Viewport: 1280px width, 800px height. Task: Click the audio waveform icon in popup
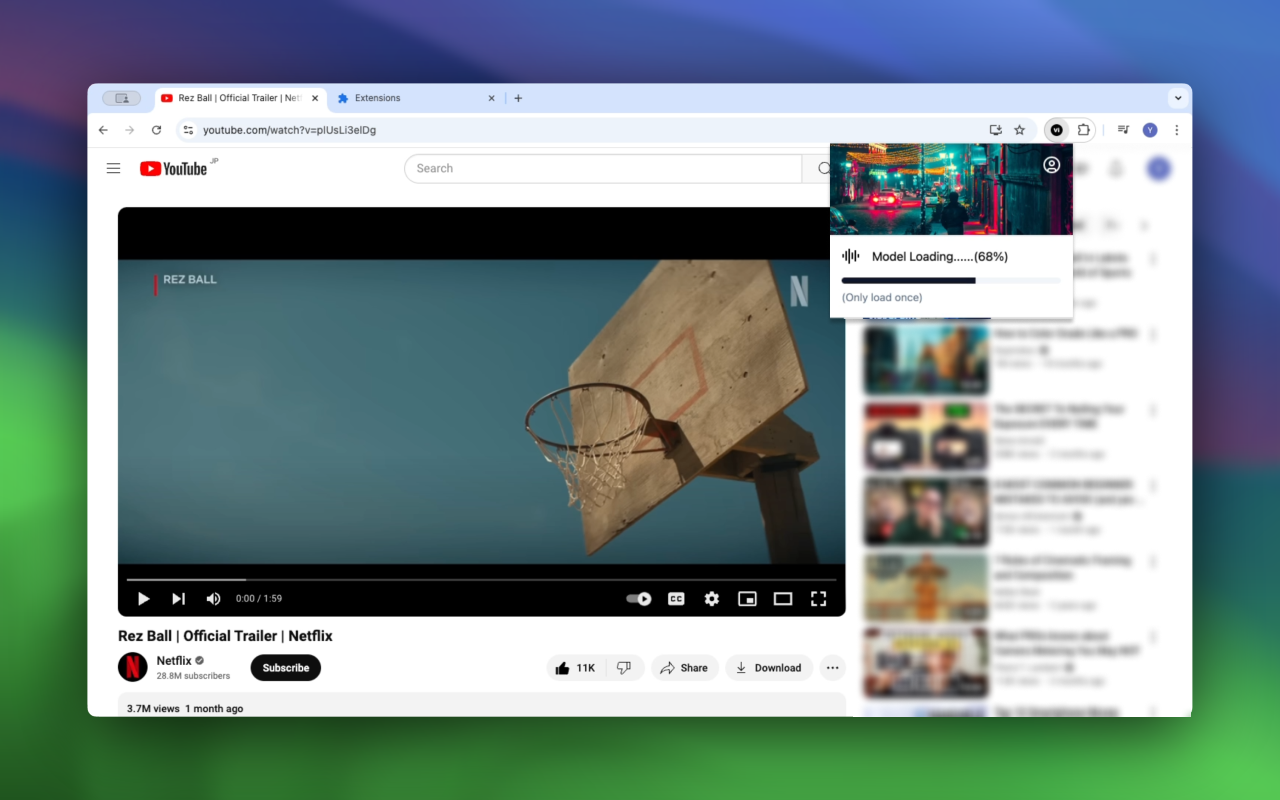[851, 256]
